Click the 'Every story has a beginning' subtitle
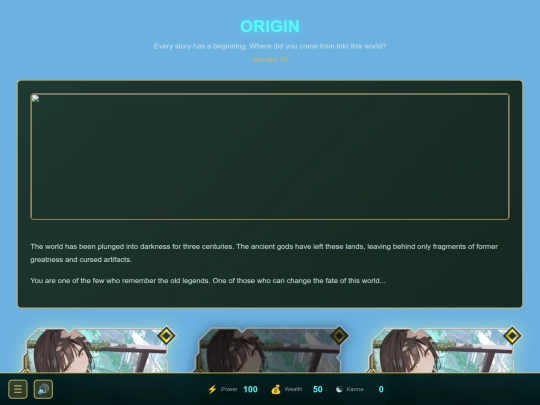 pyautogui.click(x=270, y=46)
